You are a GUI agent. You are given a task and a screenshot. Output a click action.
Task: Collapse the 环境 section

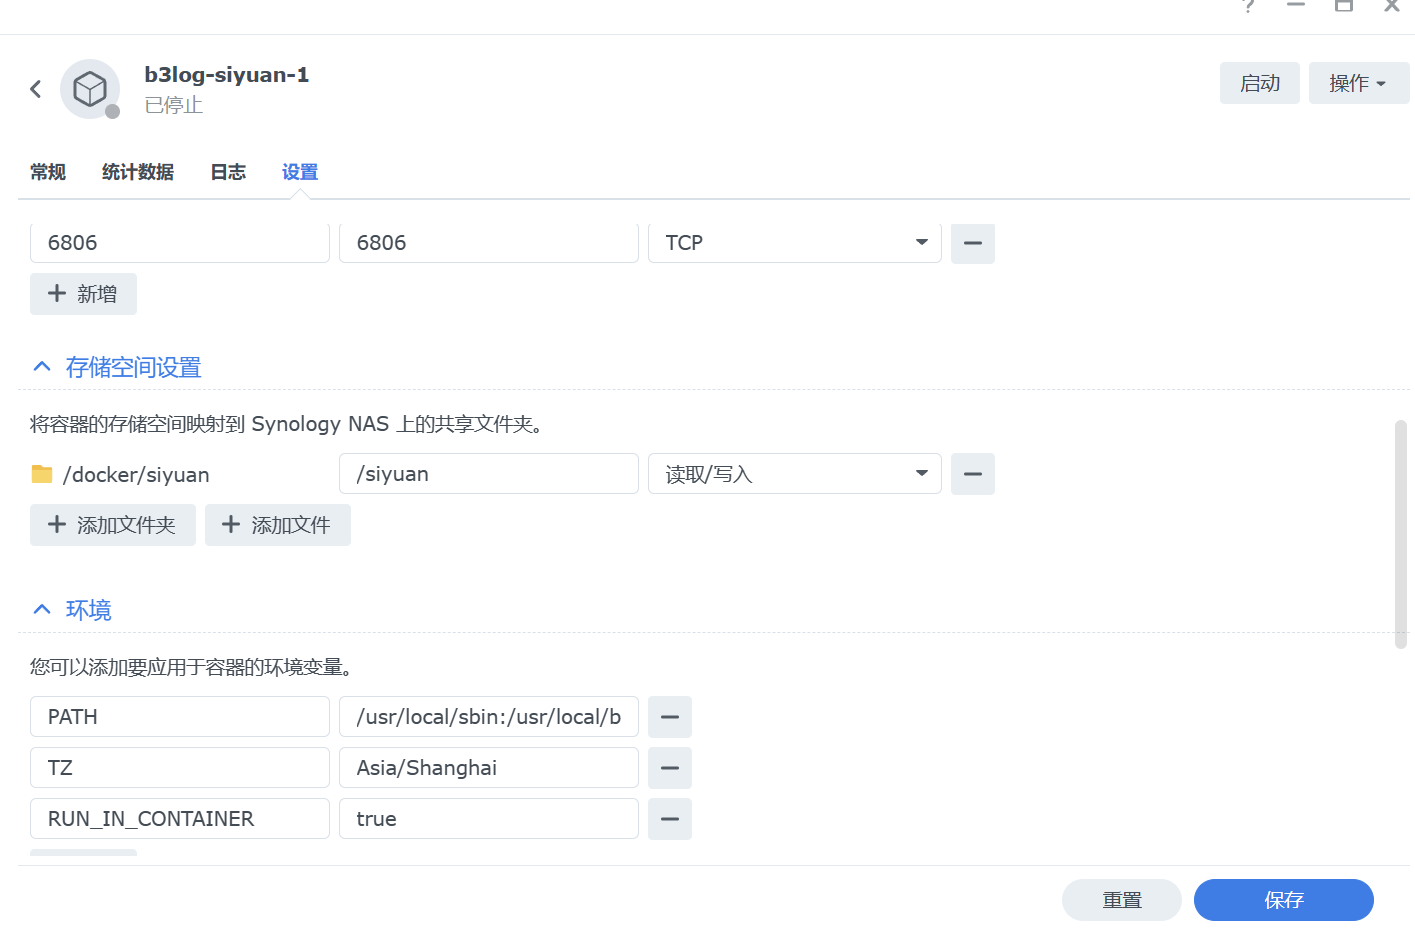[x=42, y=610]
